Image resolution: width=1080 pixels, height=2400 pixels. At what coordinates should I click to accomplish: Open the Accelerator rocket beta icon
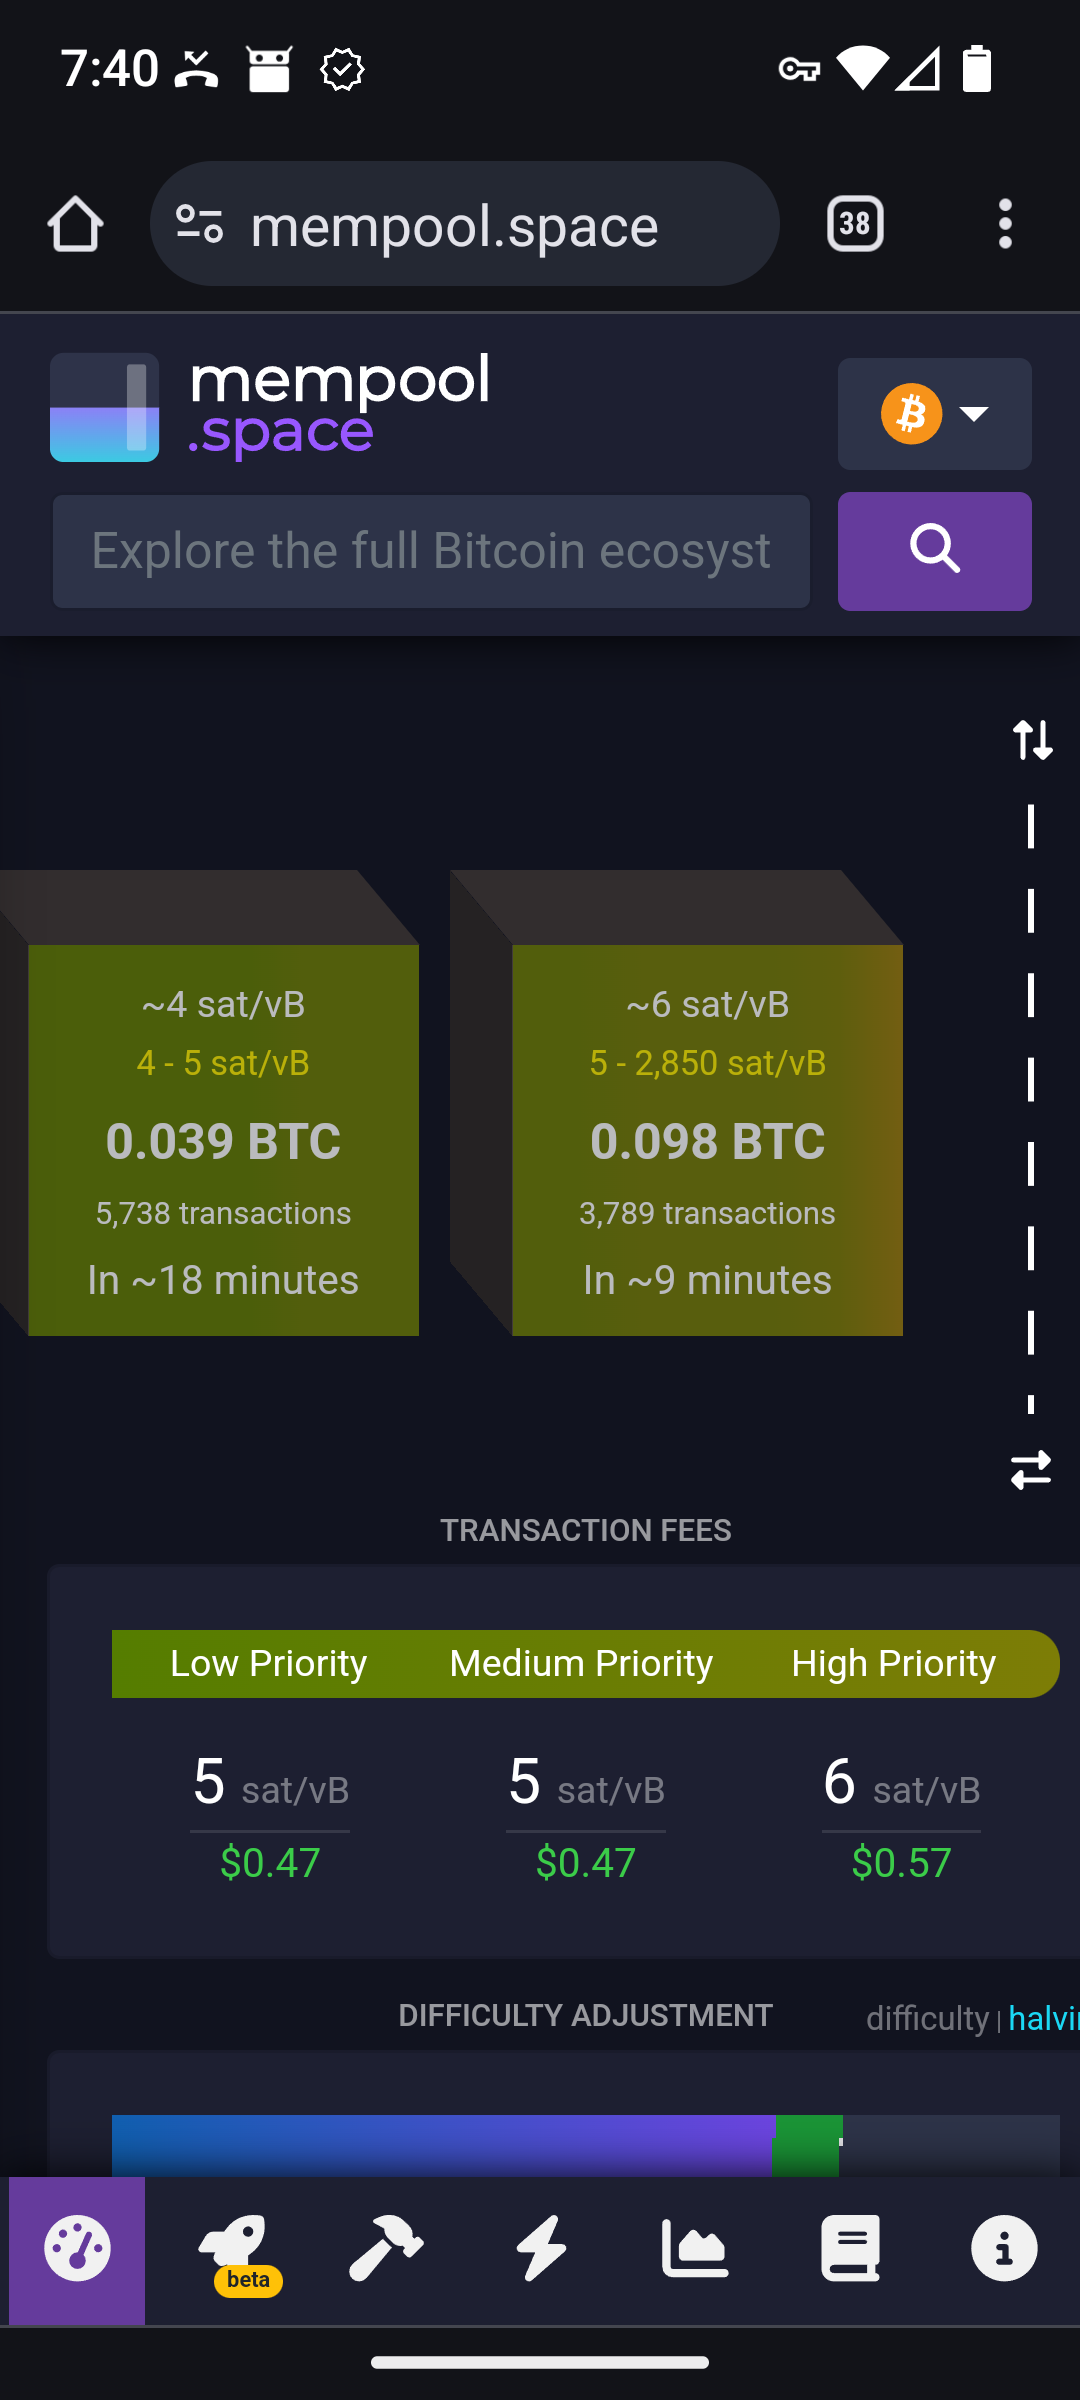click(233, 2249)
